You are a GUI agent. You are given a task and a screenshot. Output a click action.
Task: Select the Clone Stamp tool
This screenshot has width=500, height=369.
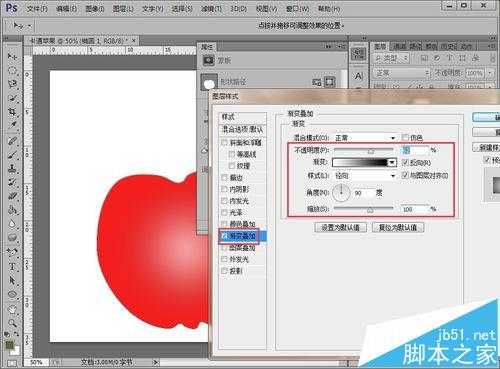pyautogui.click(x=12, y=169)
